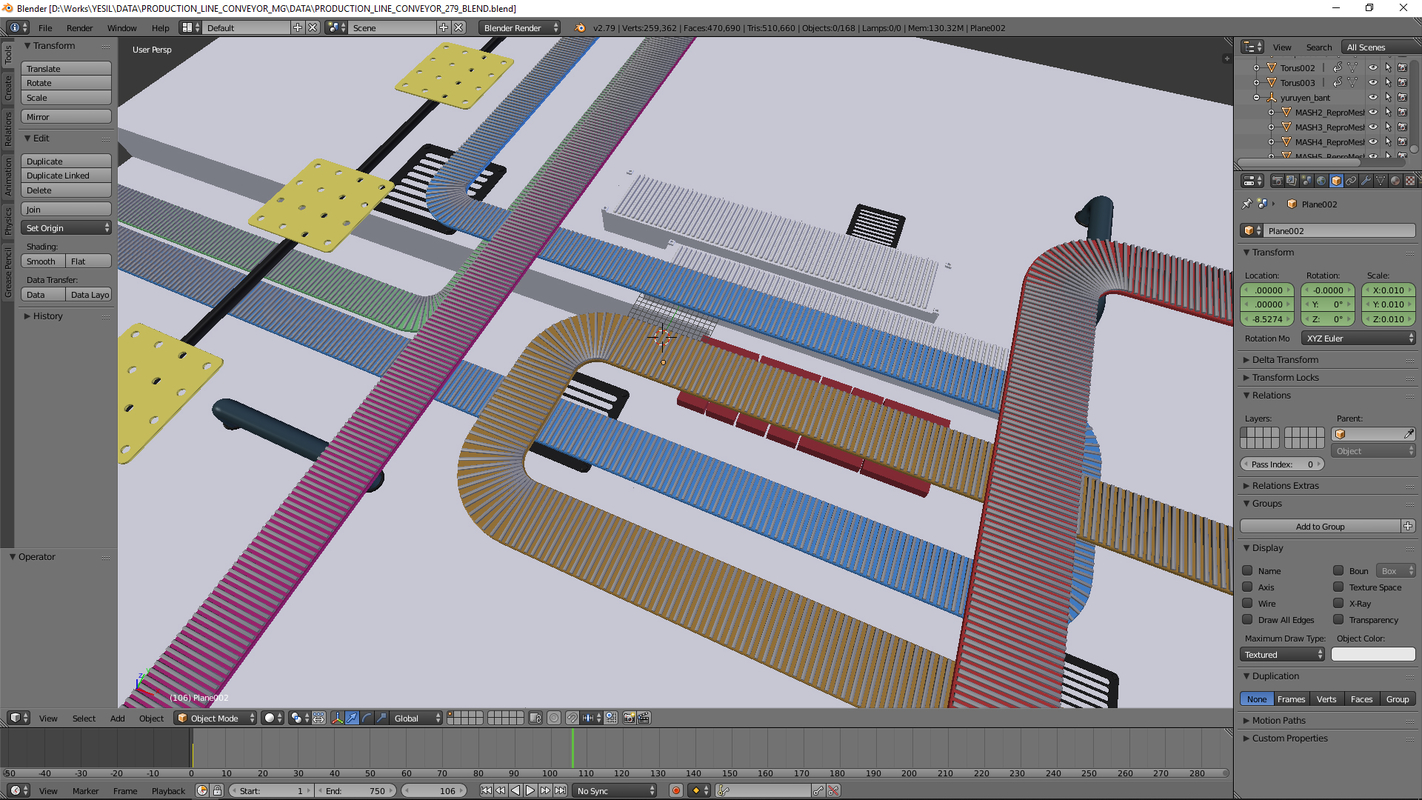The width and height of the screenshot is (1422, 800).
Task: Click the automatic keyframe record button
Action: (676, 791)
